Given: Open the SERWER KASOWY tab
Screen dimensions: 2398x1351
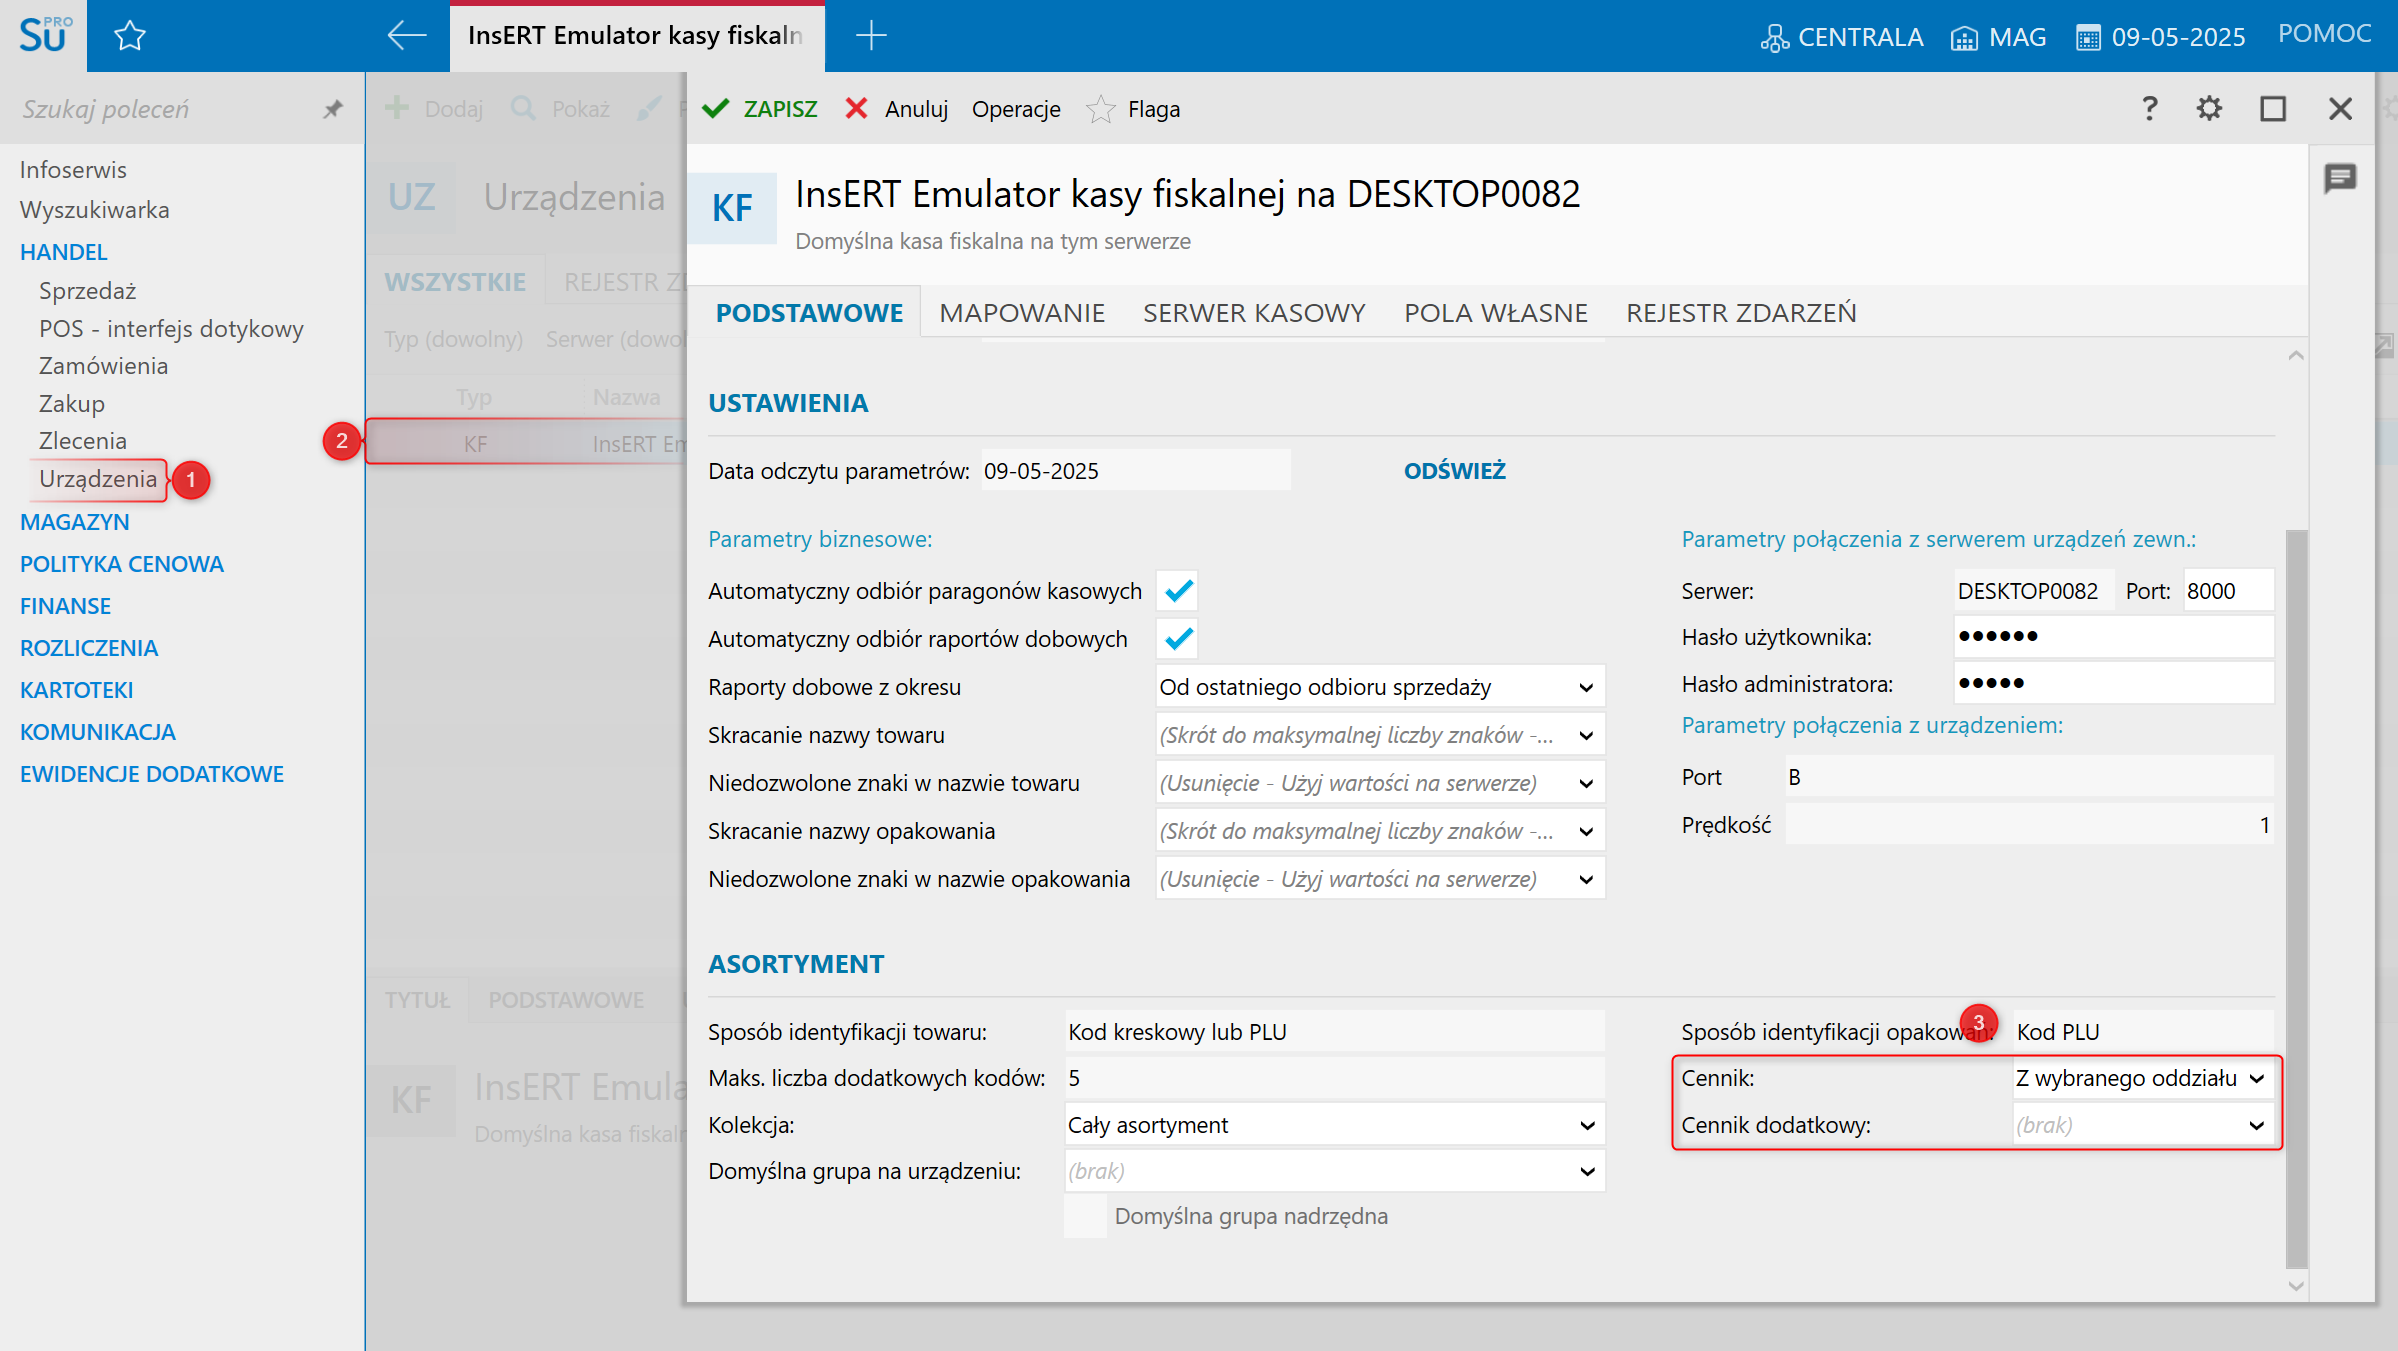Looking at the screenshot, I should point(1254,313).
